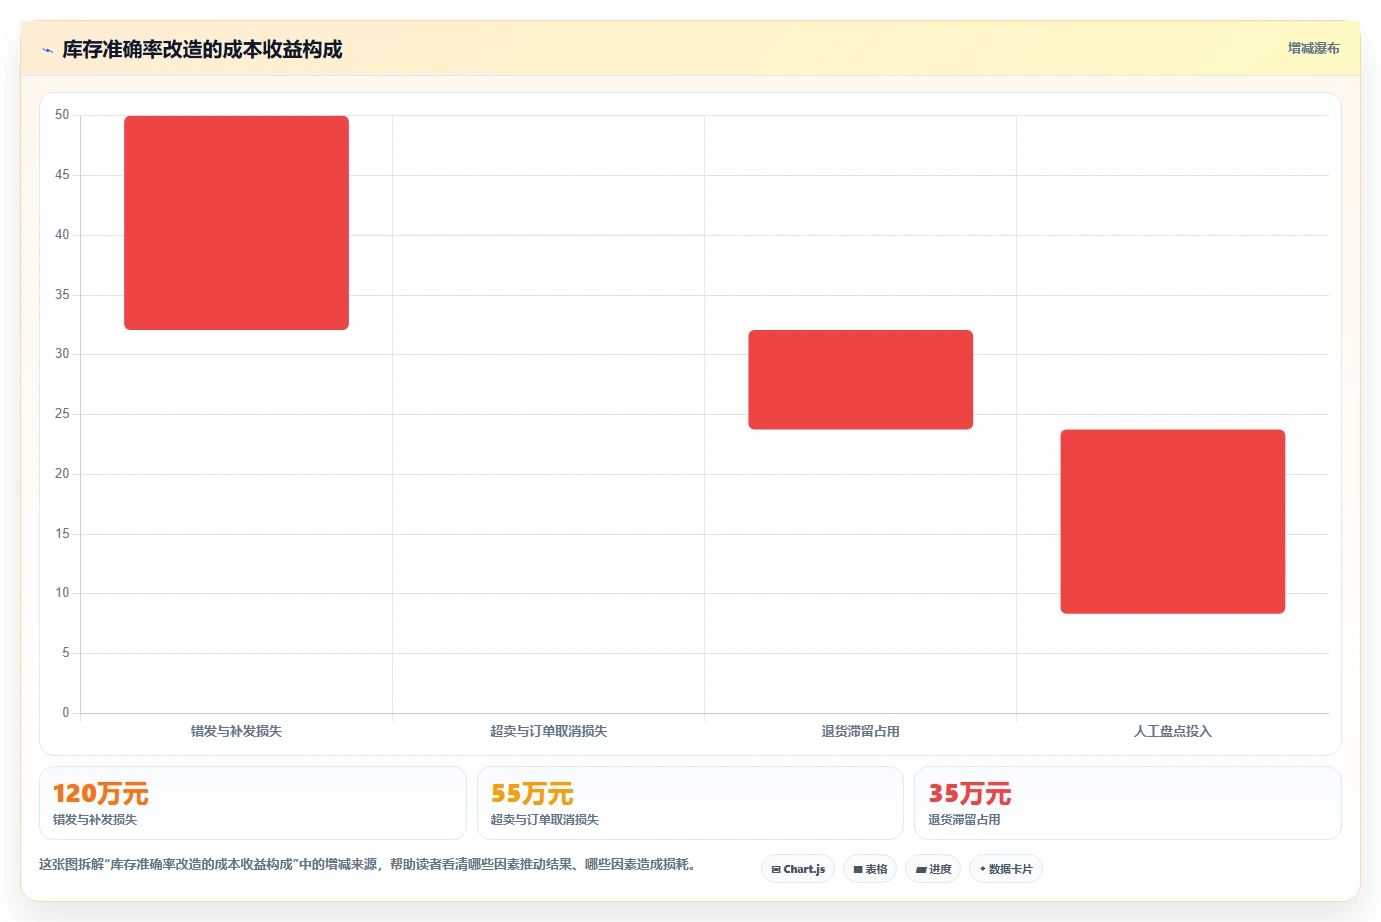1381x922 pixels.
Task: Click the x-axis label 退货滞留占用
Action: pos(860,731)
